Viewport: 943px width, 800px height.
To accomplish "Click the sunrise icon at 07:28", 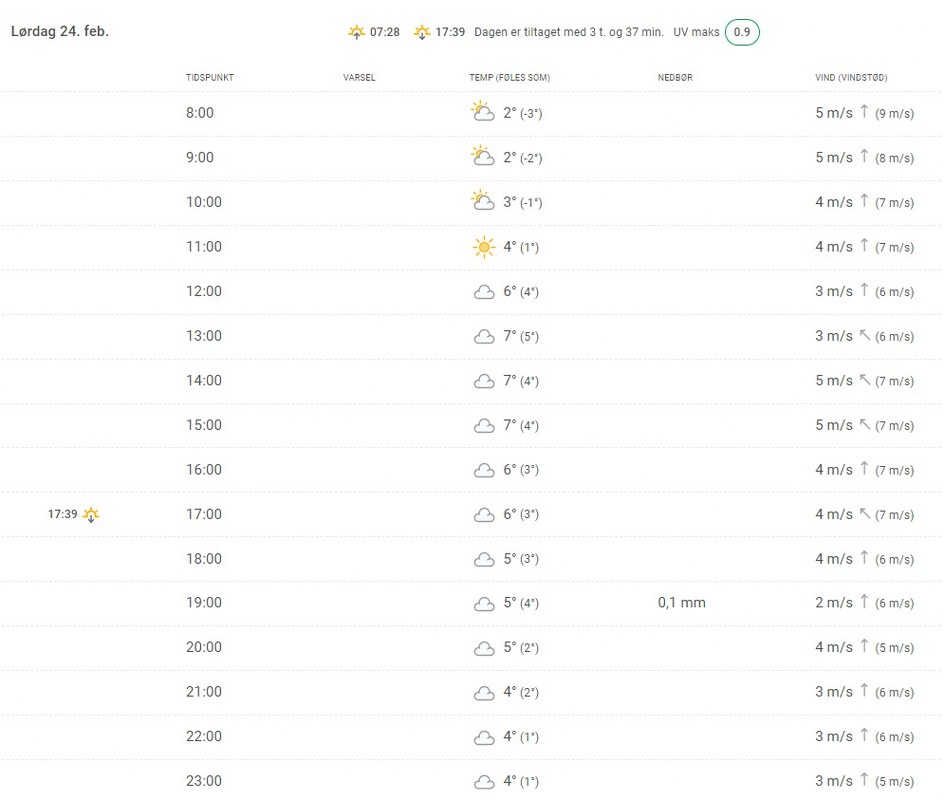I will tap(357, 32).
